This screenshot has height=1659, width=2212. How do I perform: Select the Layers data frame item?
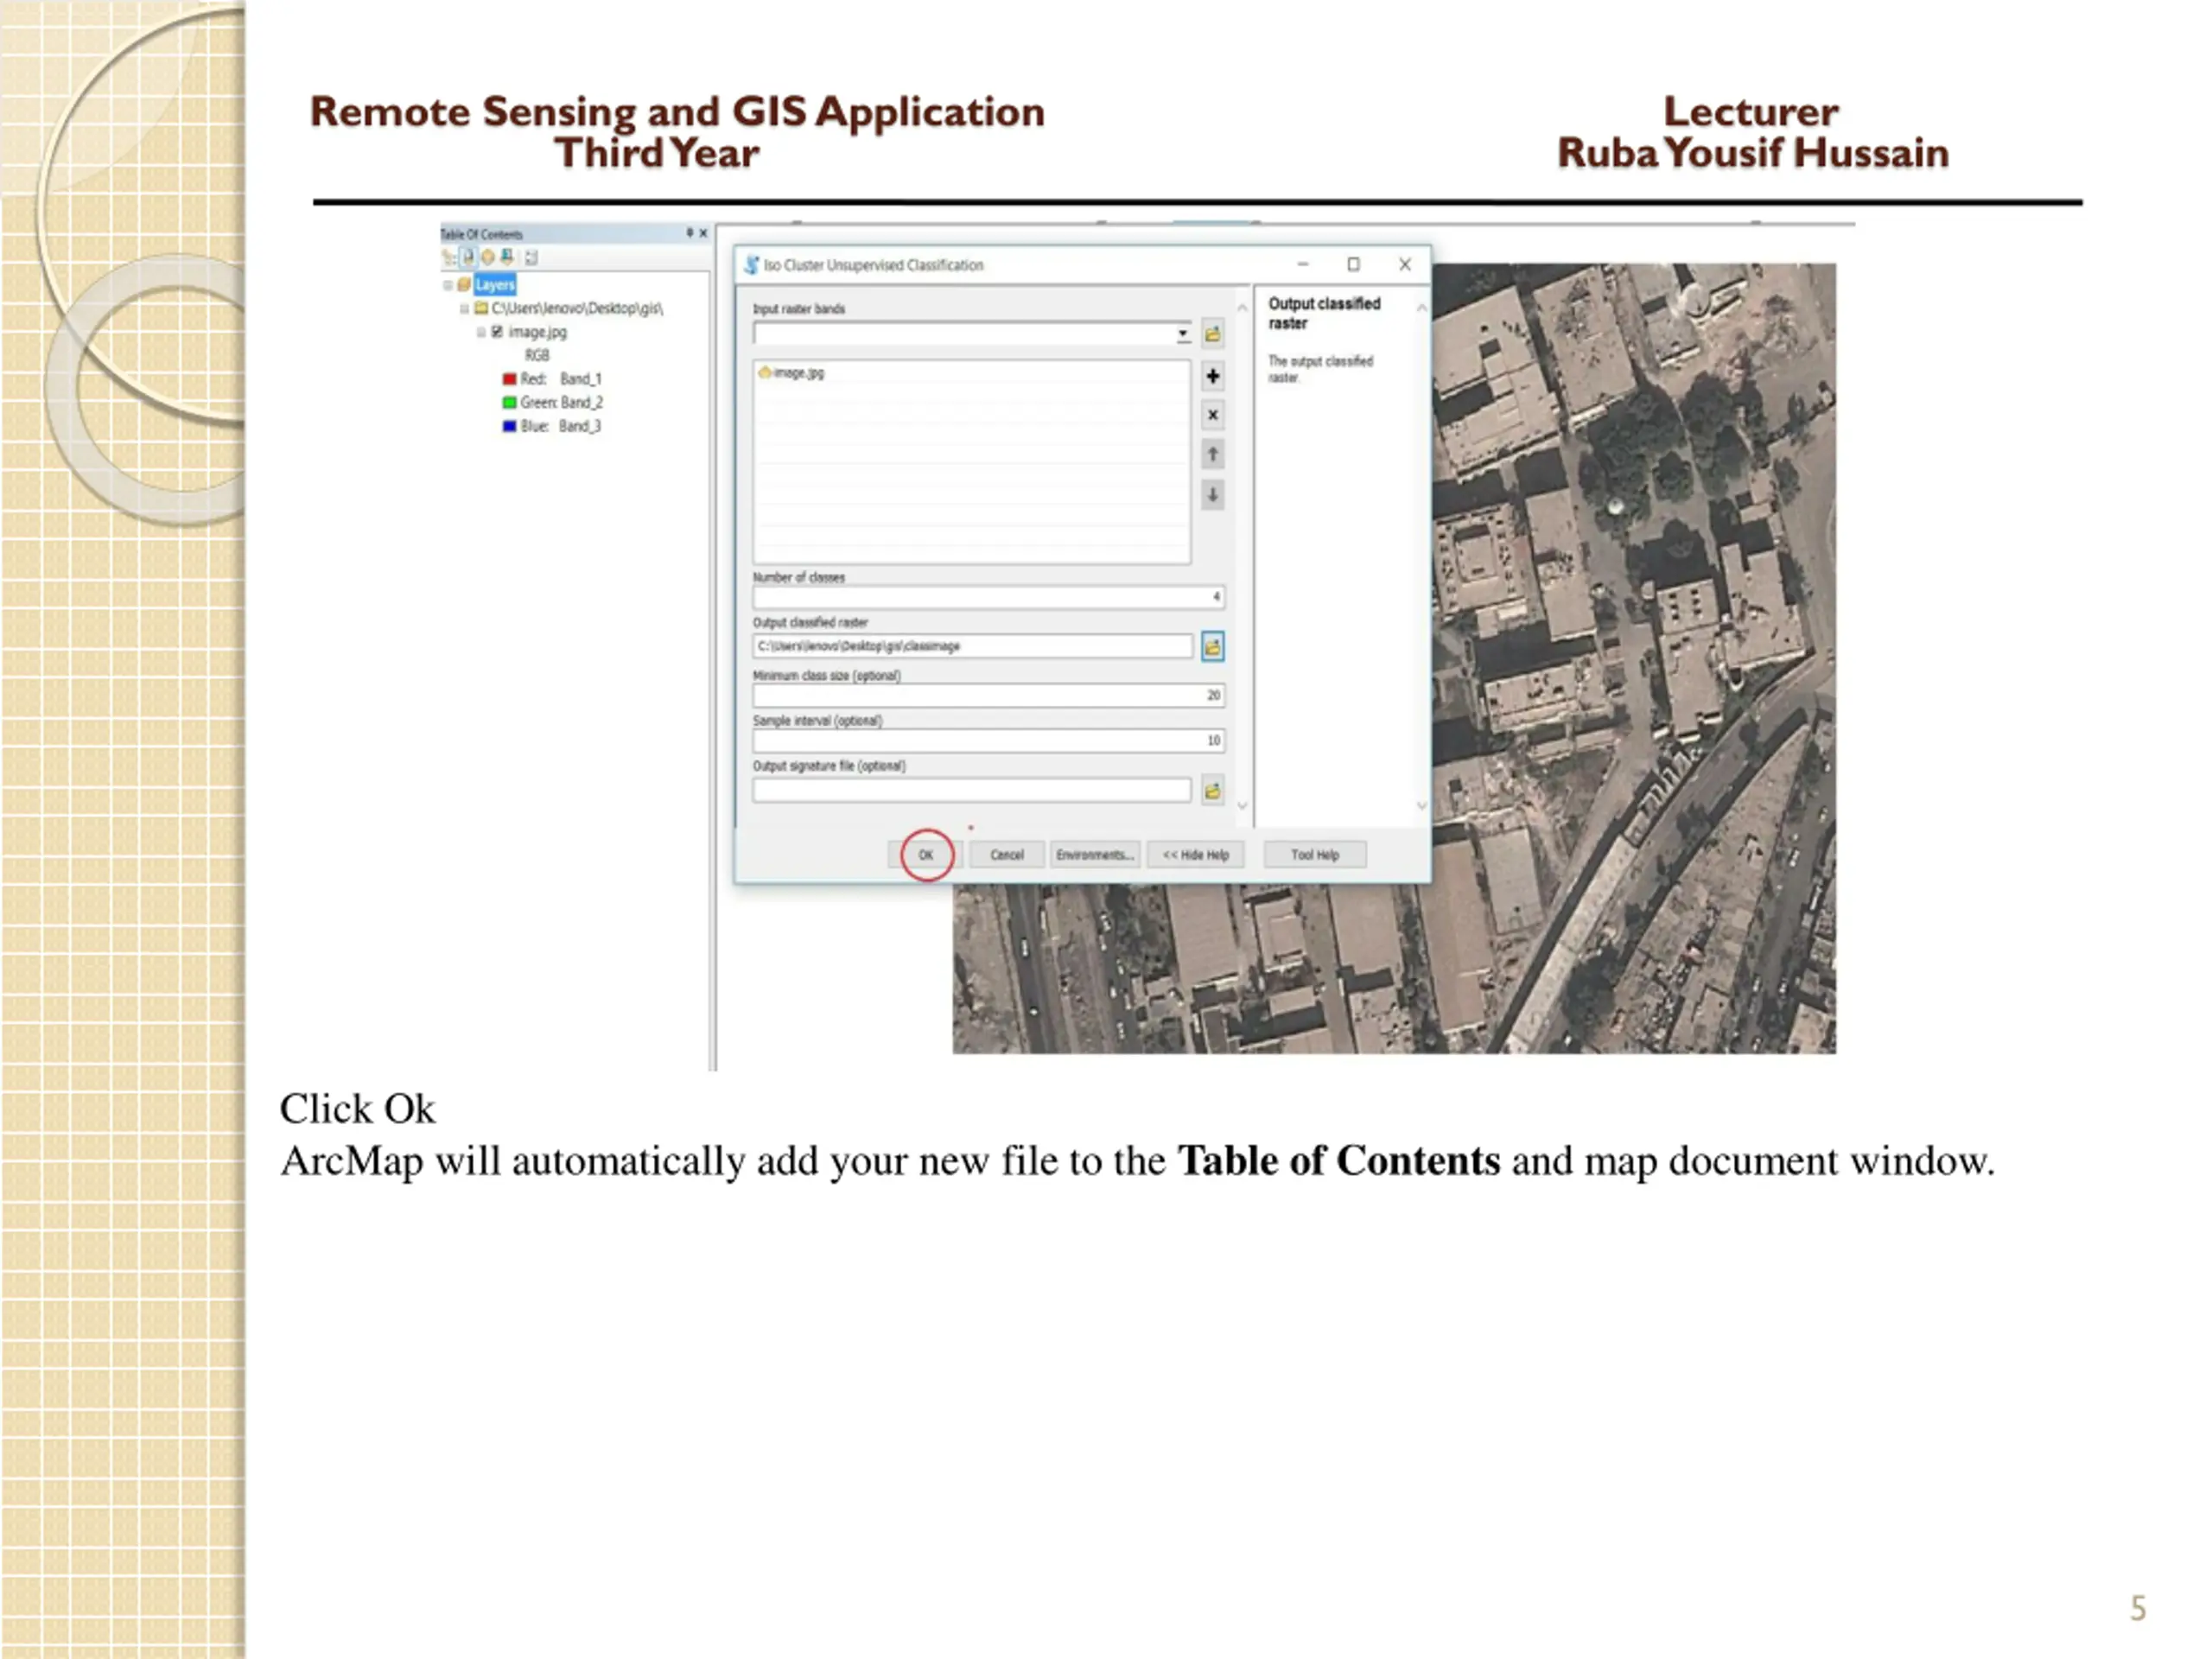[x=495, y=285]
